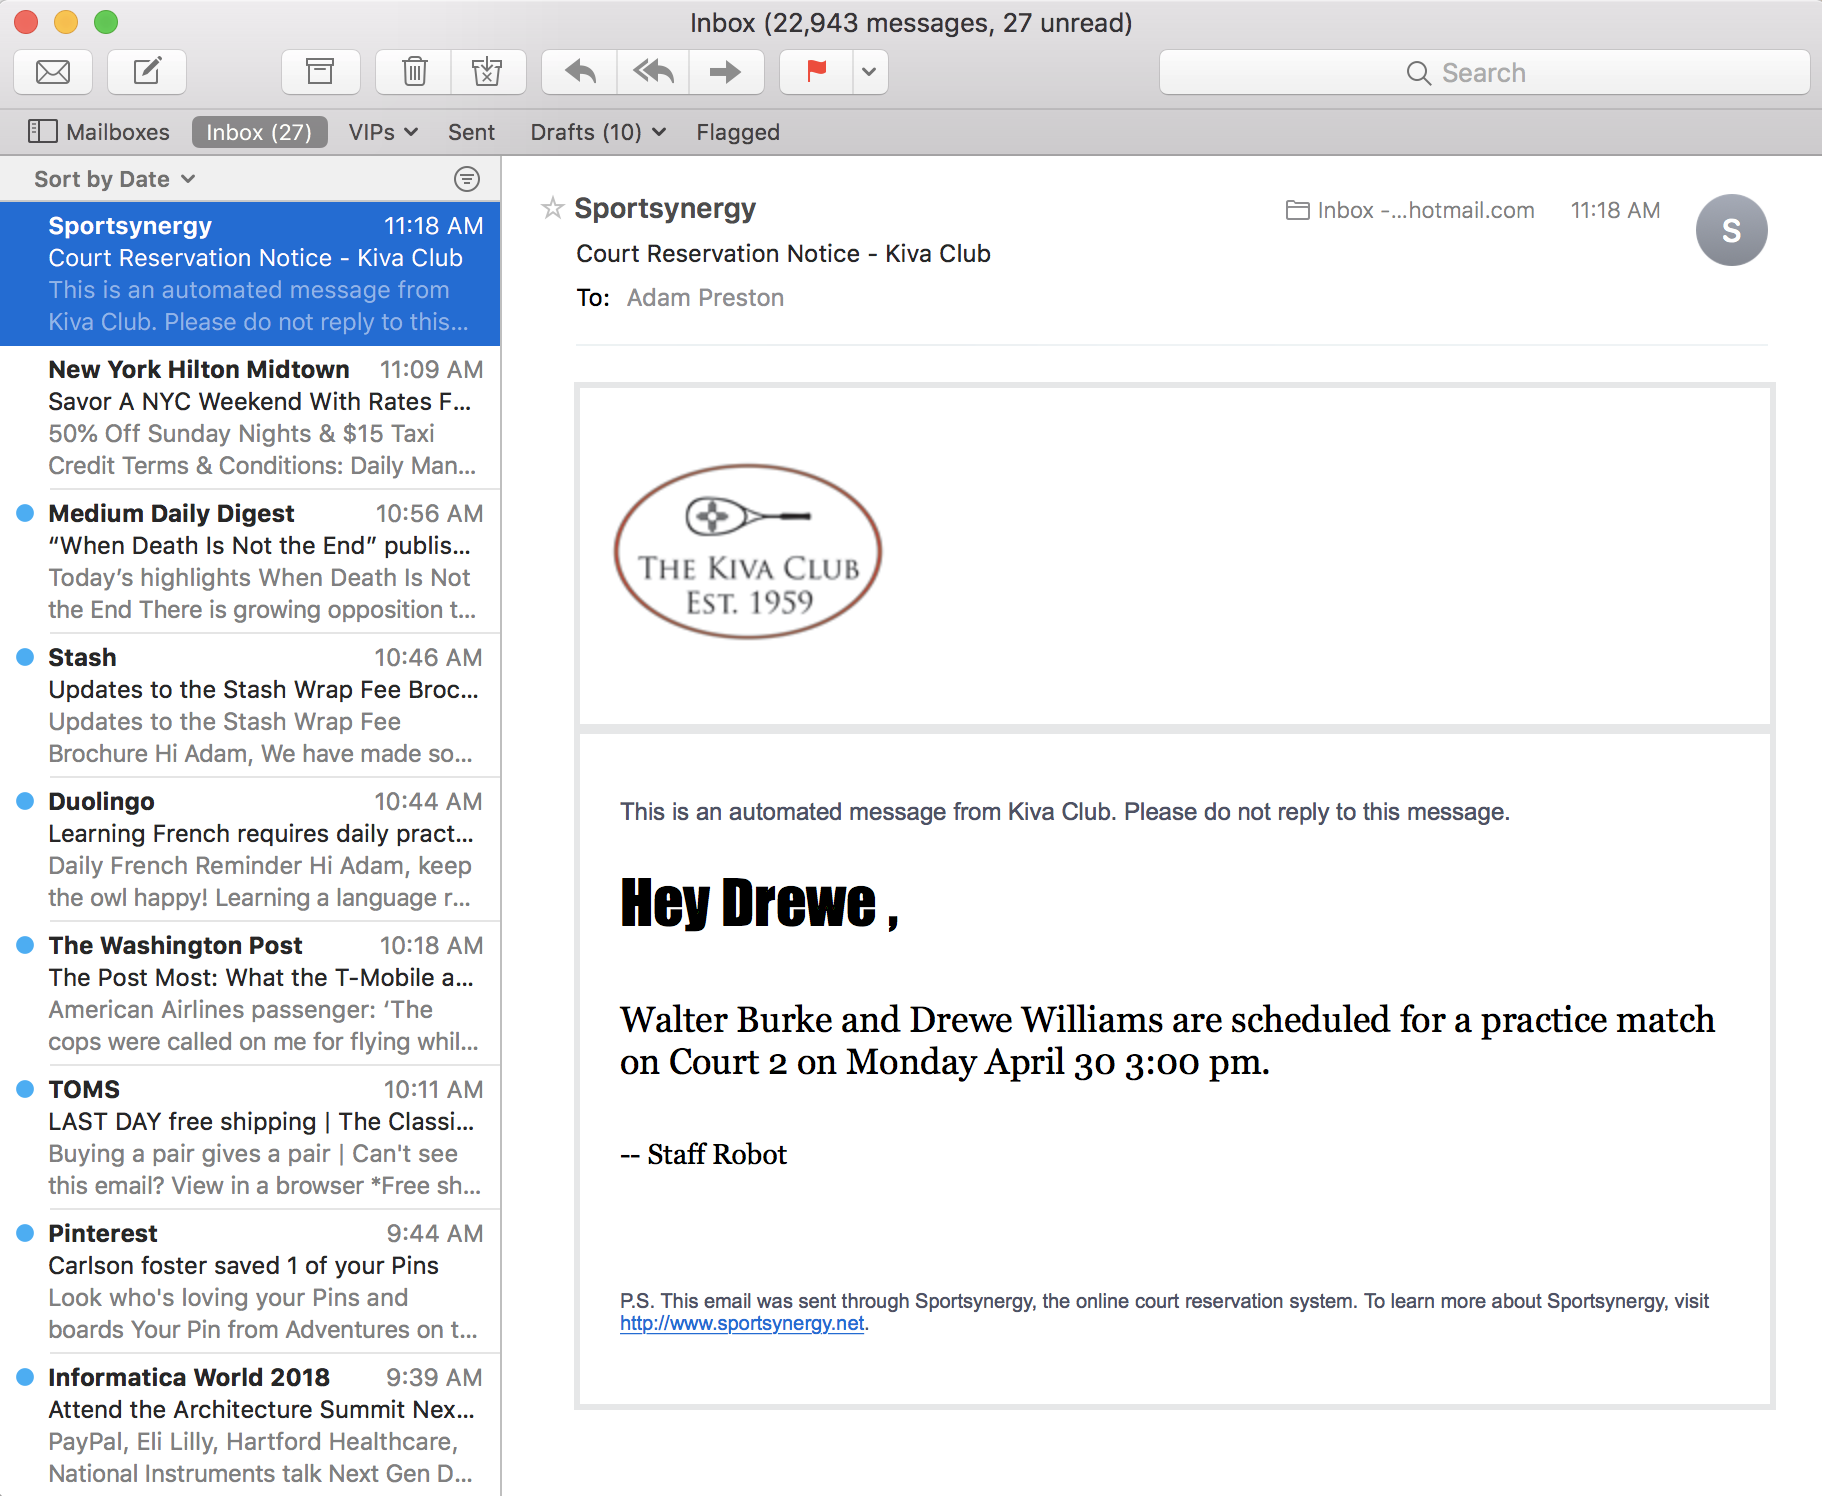Click recipient Adam Preston

click(705, 298)
